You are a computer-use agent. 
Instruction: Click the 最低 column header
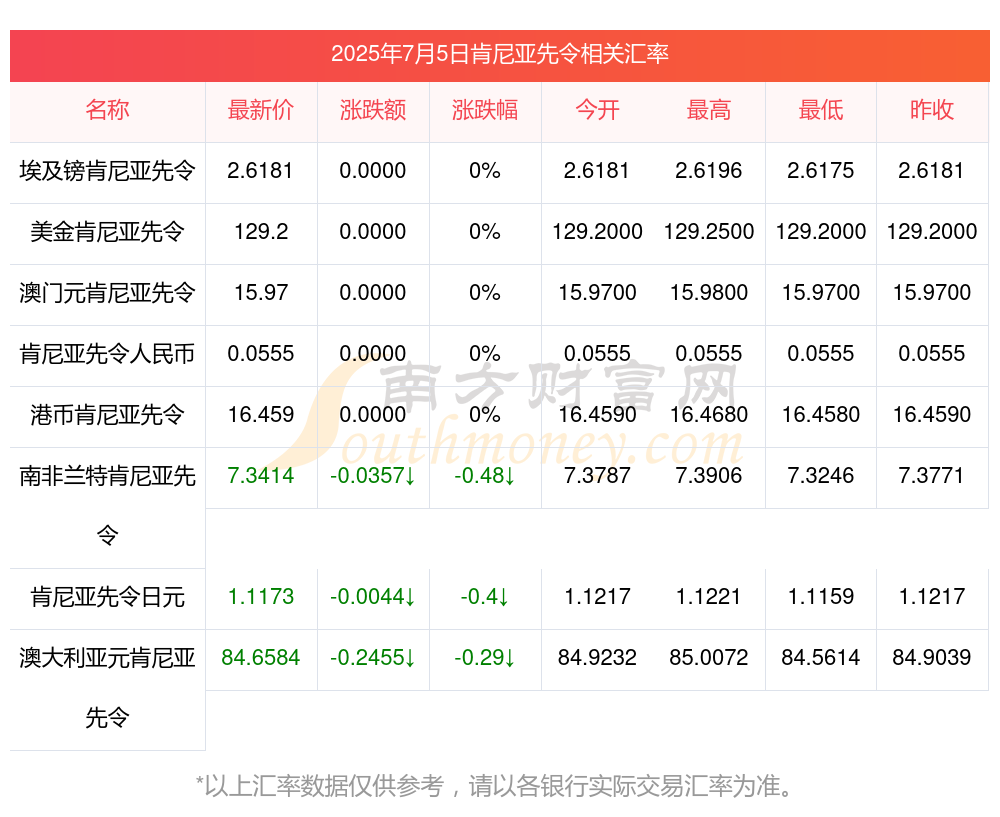pos(821,110)
